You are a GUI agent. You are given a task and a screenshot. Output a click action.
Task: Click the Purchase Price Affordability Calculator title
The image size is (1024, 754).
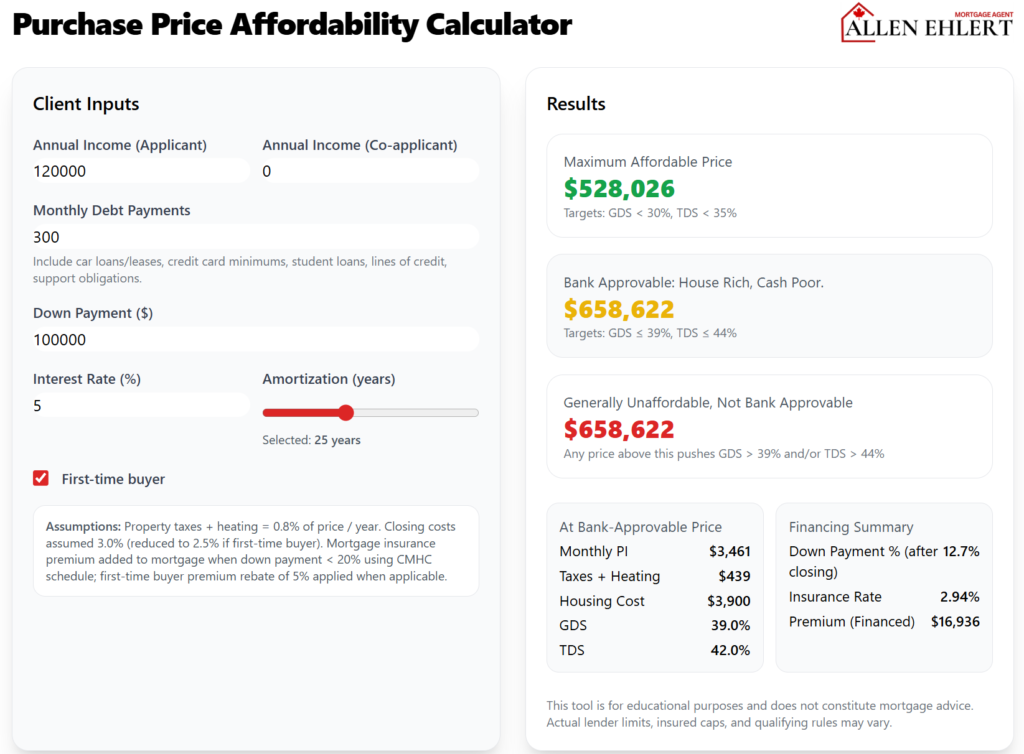click(x=291, y=24)
